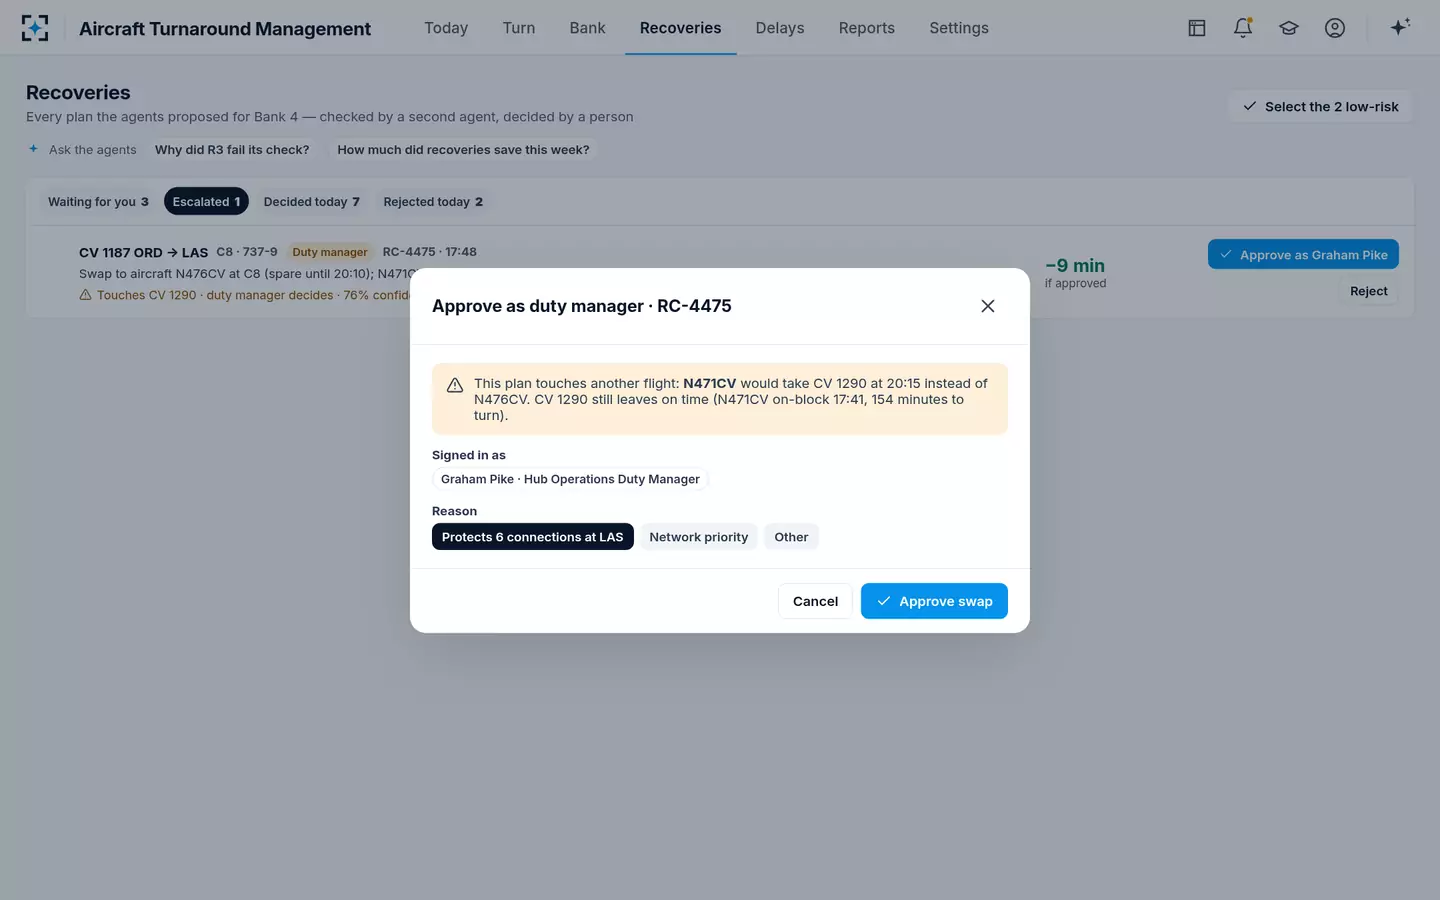
Task: Click Select the 2 low-risk button
Action: (1320, 106)
